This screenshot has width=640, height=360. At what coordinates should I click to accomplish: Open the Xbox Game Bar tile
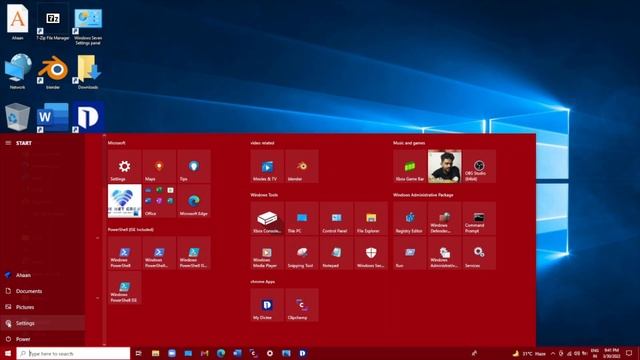410,166
